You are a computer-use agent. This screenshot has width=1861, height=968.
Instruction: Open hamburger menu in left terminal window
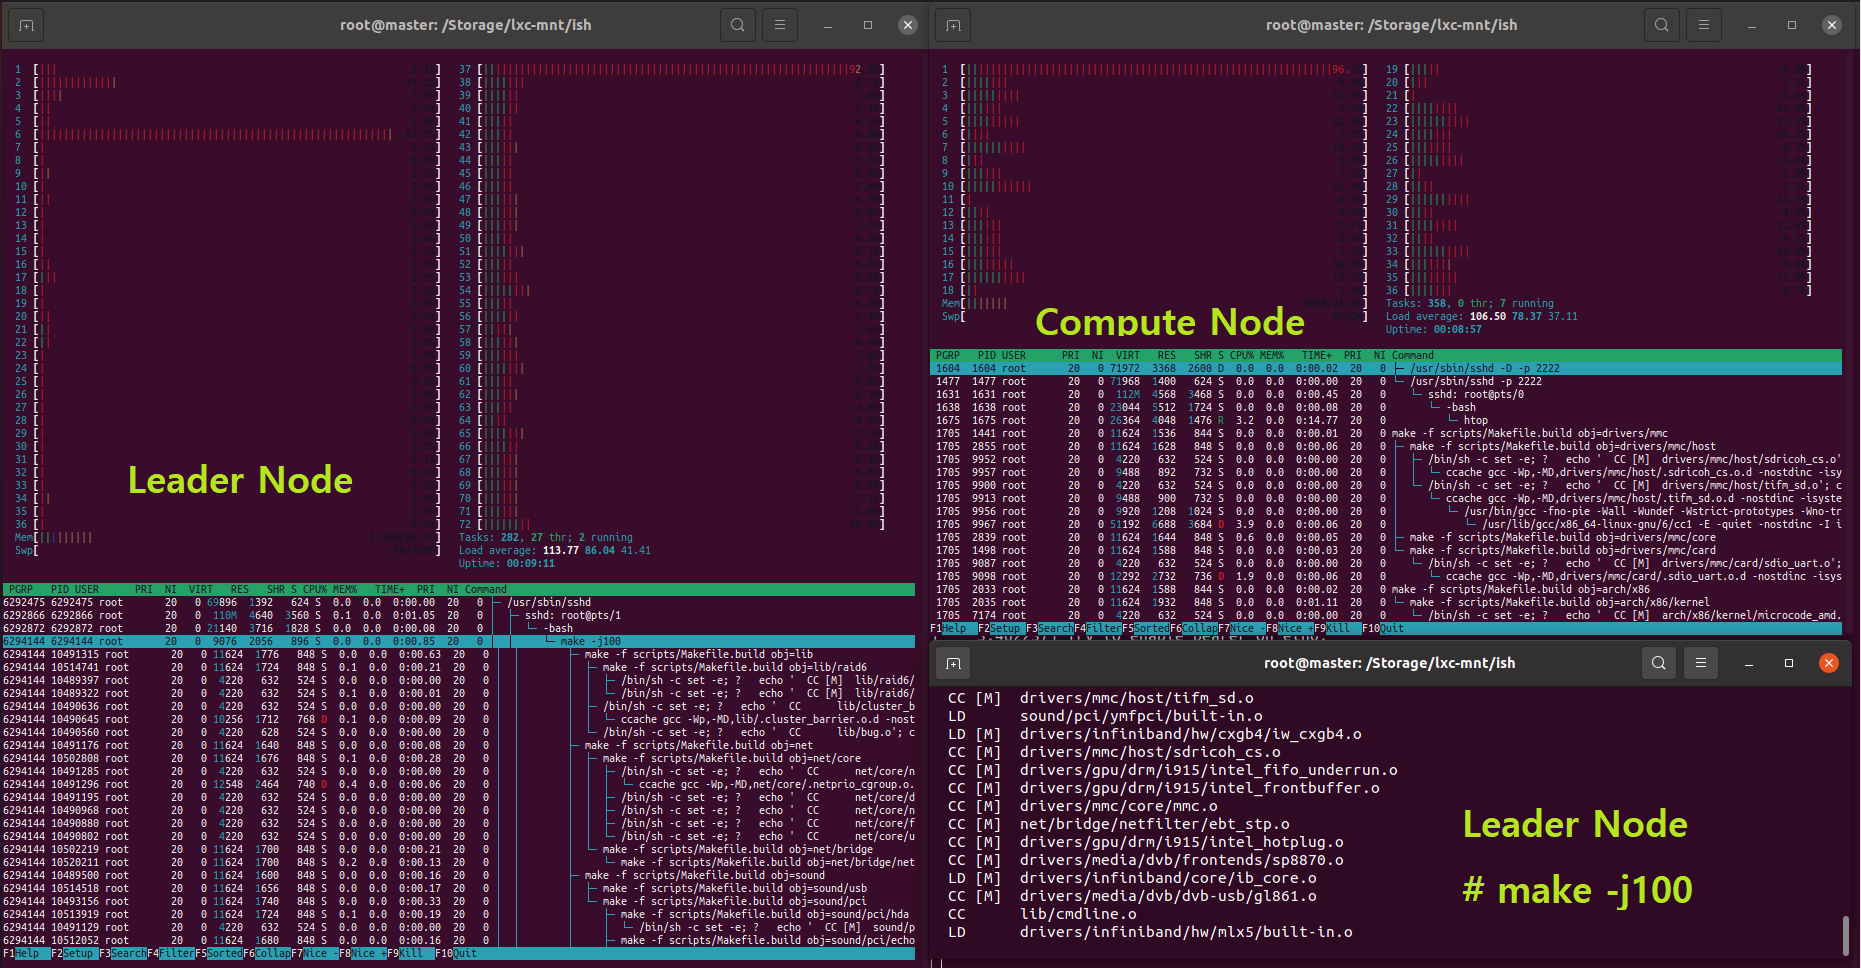click(x=780, y=25)
